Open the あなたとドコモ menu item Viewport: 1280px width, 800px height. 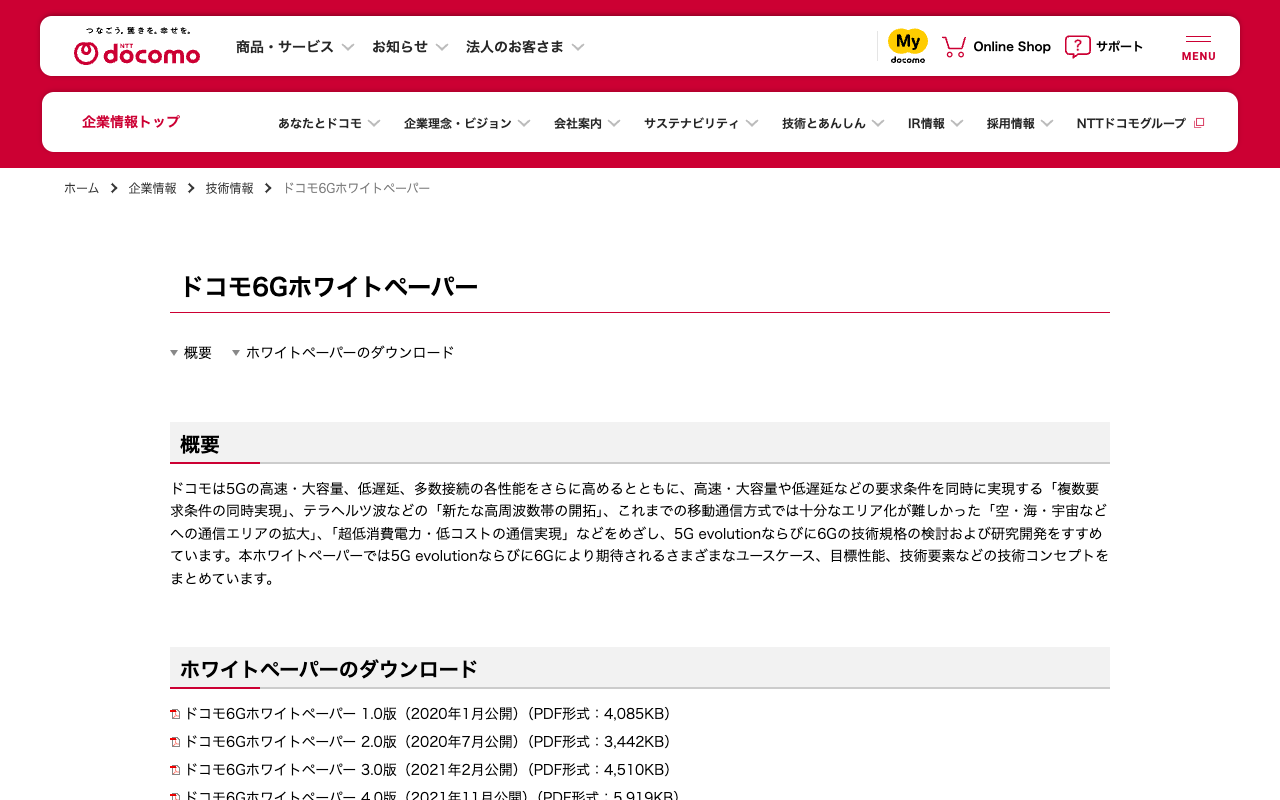[x=320, y=123]
